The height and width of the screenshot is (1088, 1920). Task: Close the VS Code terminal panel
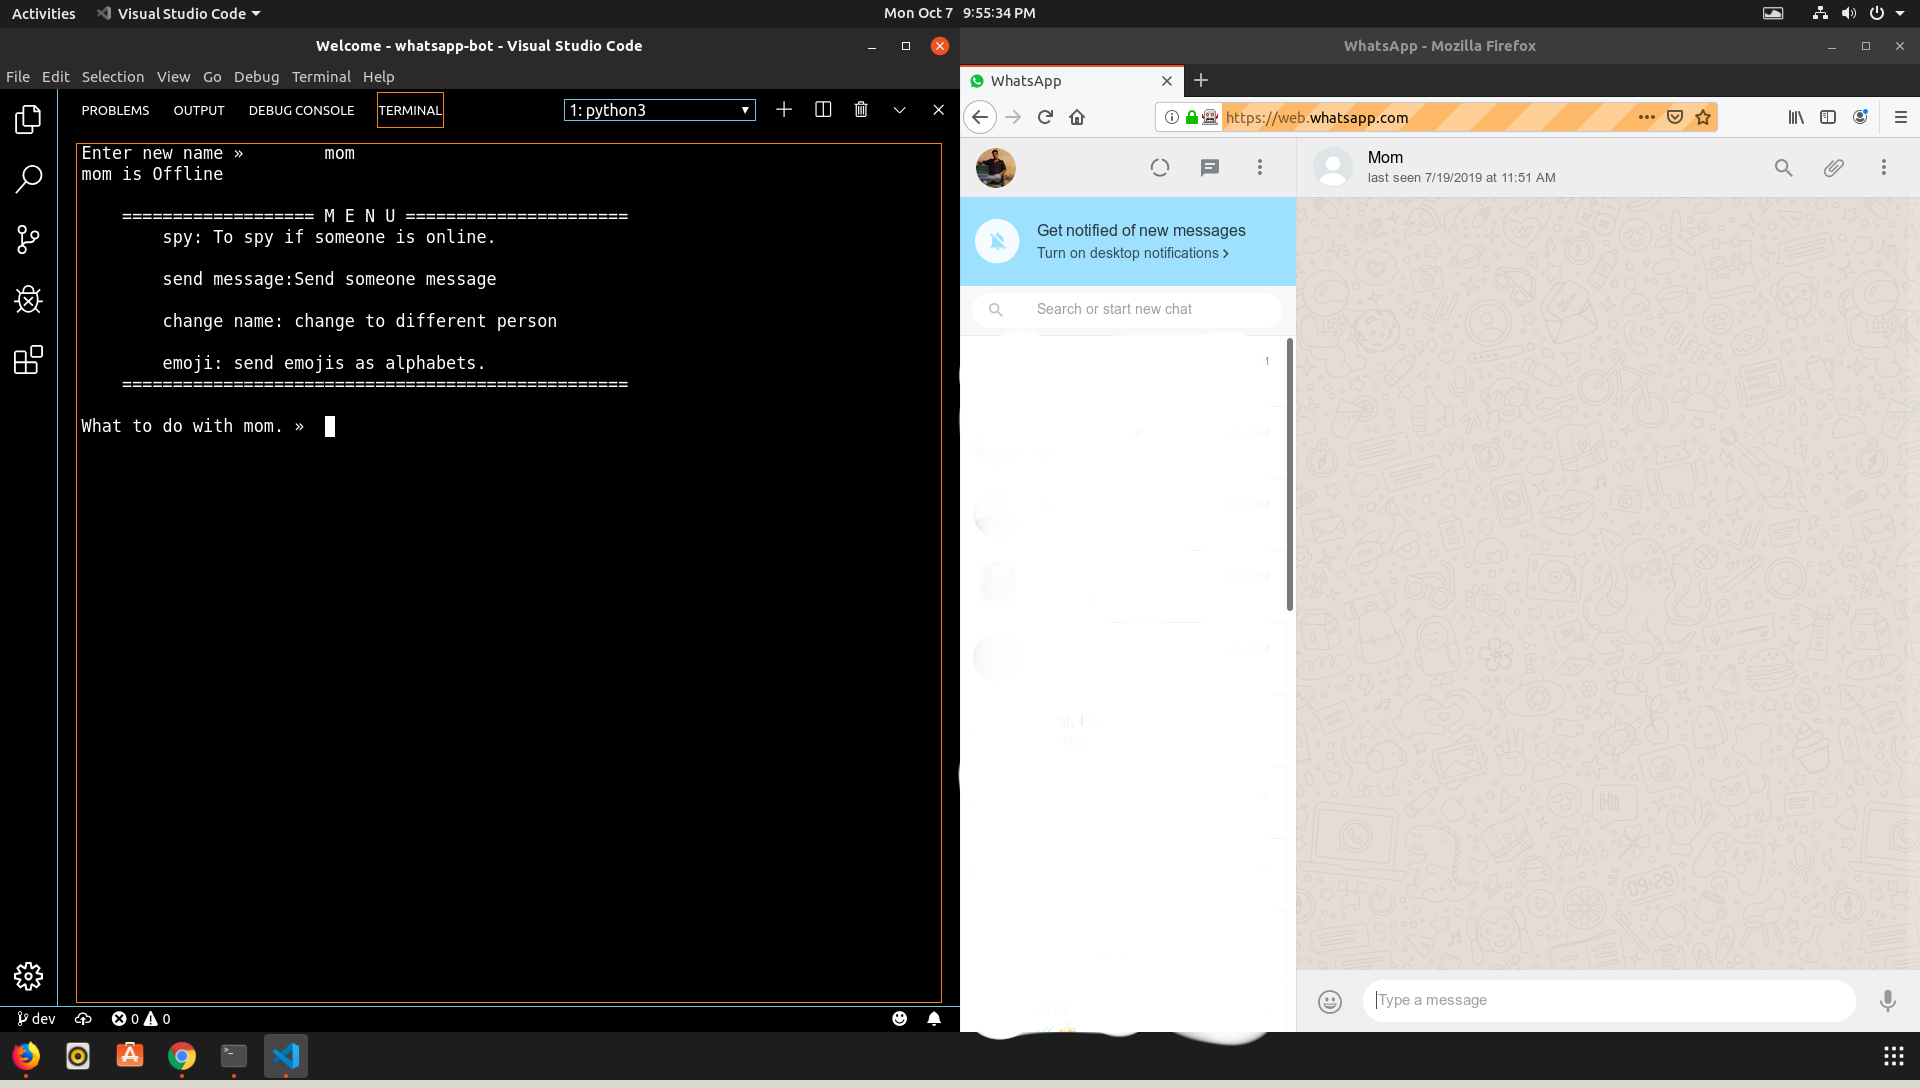point(938,110)
